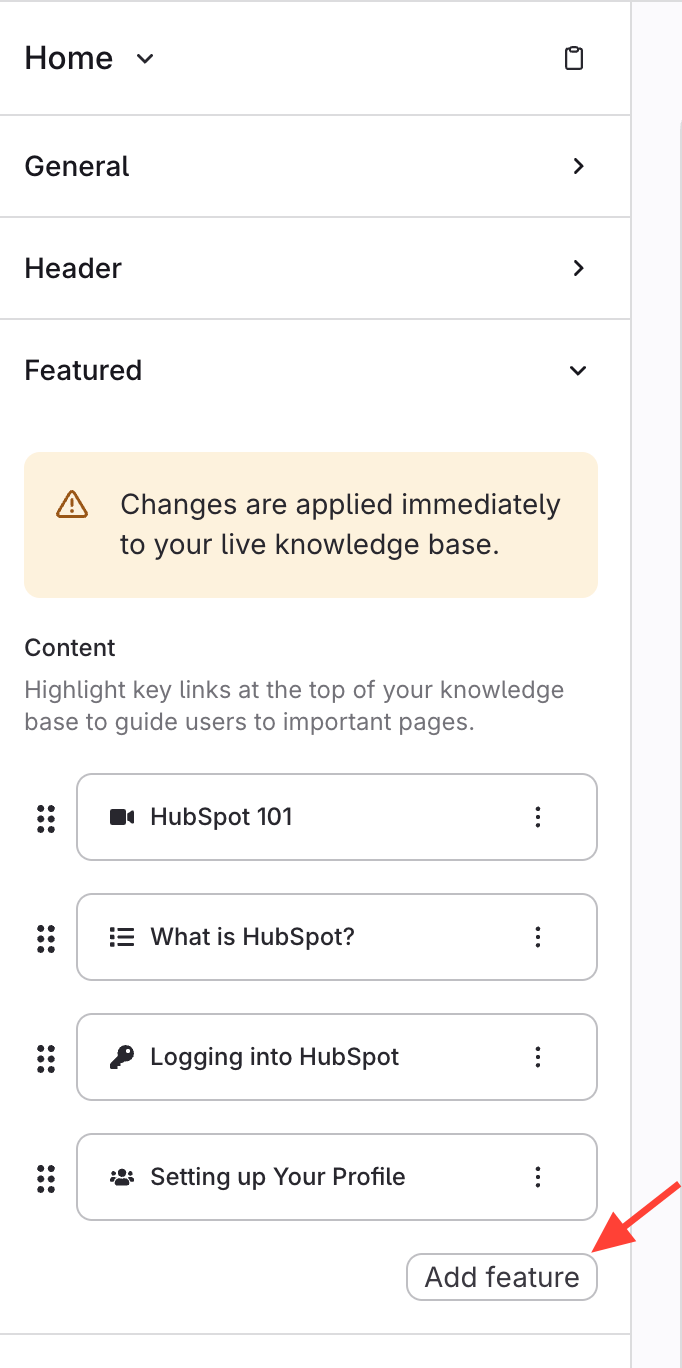Click drag handle beside Setting up Your Profile
The image size is (682, 1368).
coord(45,1178)
